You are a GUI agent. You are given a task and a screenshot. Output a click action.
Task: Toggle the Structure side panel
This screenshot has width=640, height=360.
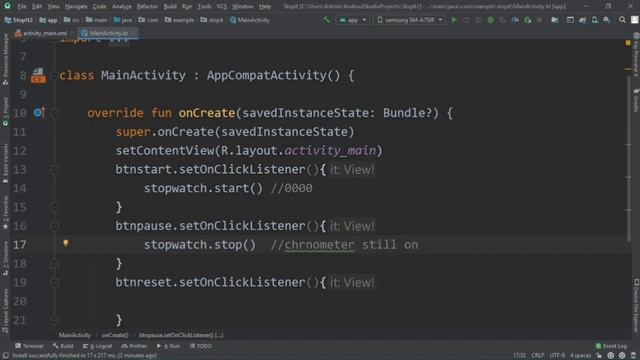click(x=5, y=259)
